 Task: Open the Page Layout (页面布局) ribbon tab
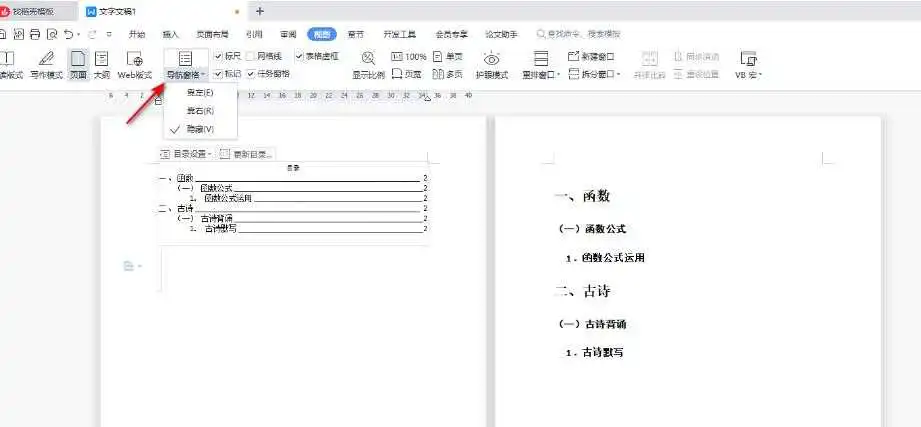pos(213,35)
